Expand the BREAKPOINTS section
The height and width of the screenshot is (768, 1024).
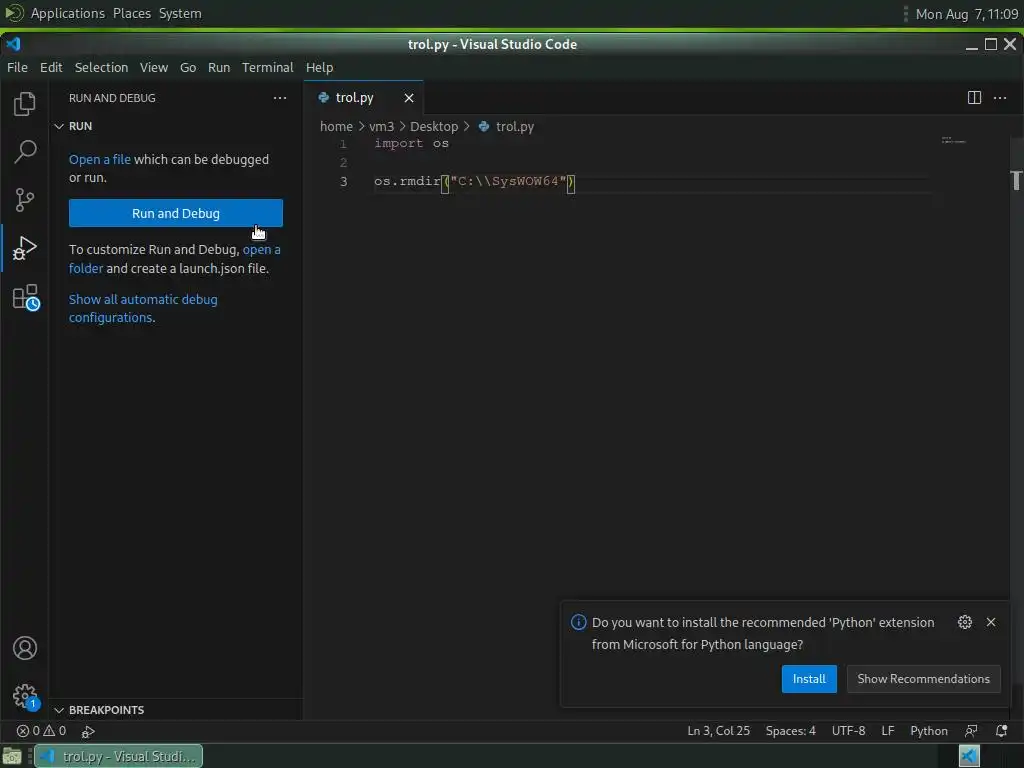click(x=99, y=710)
